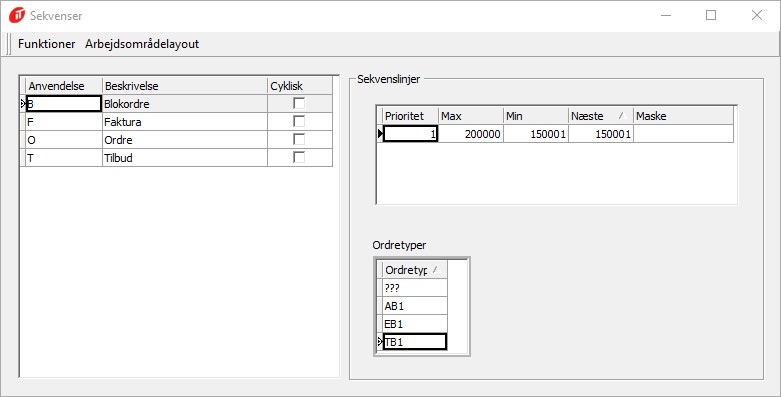Image resolution: width=781 pixels, height=397 pixels.
Task: Select the Tilbud description cell
Action: 185,157
